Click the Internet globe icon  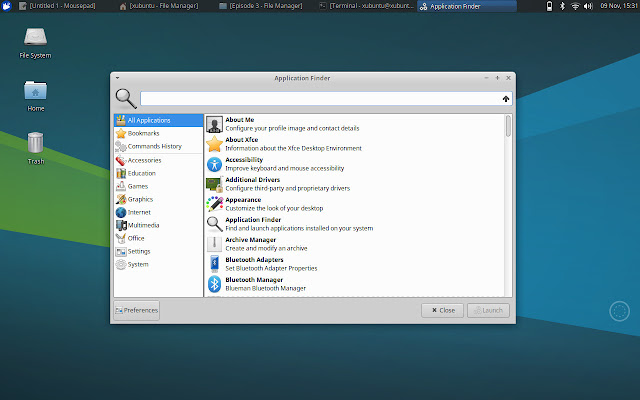[121, 212]
